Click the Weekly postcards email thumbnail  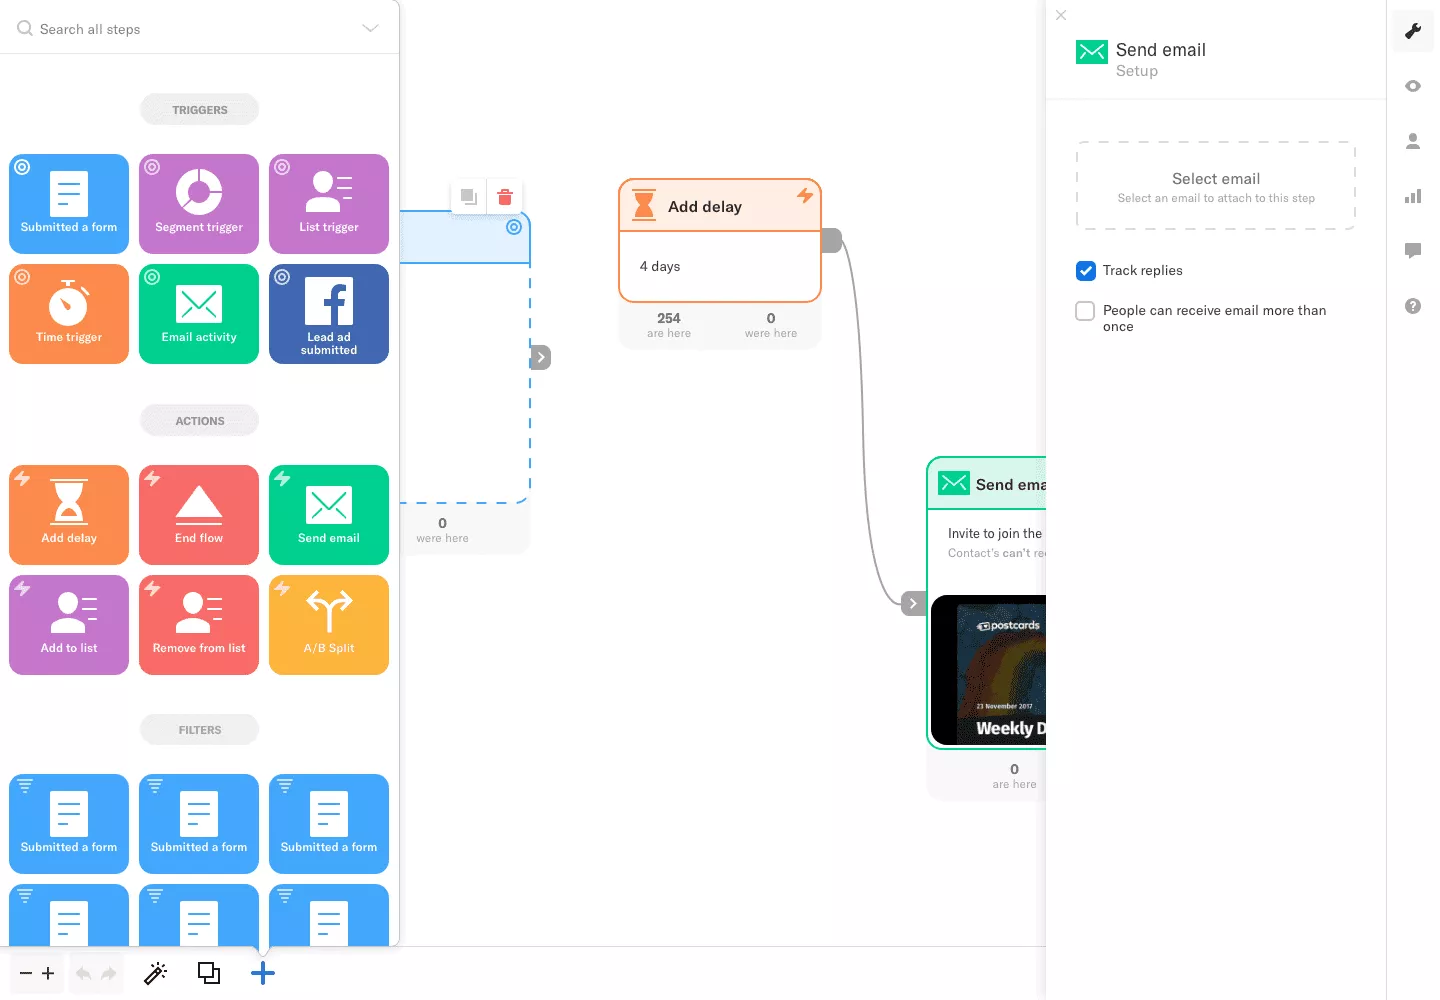(x=990, y=670)
